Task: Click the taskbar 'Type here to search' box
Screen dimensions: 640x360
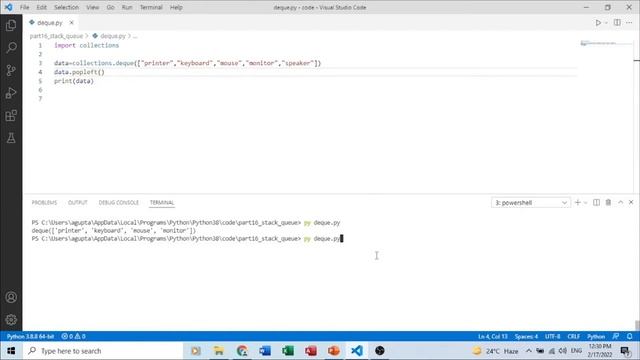Action: [102, 351]
